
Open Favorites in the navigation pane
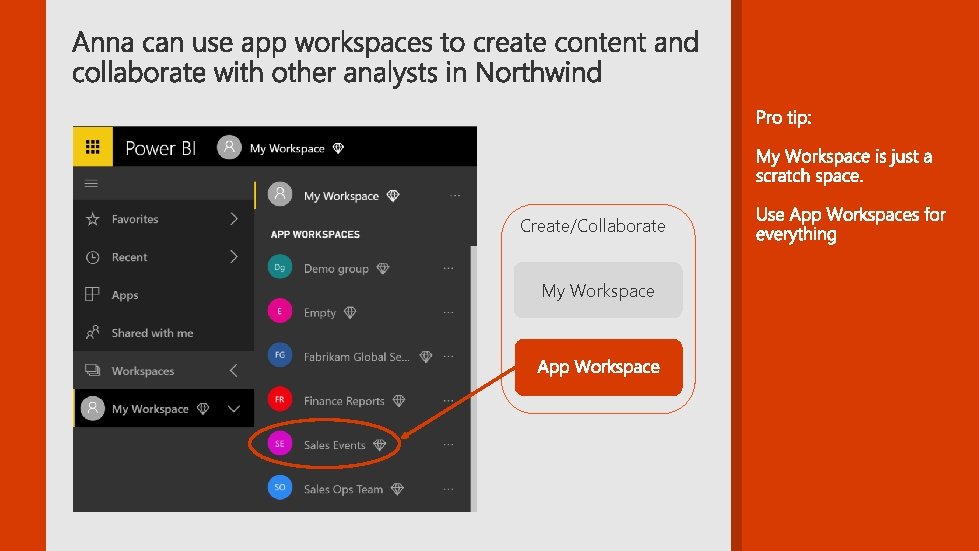point(164,219)
